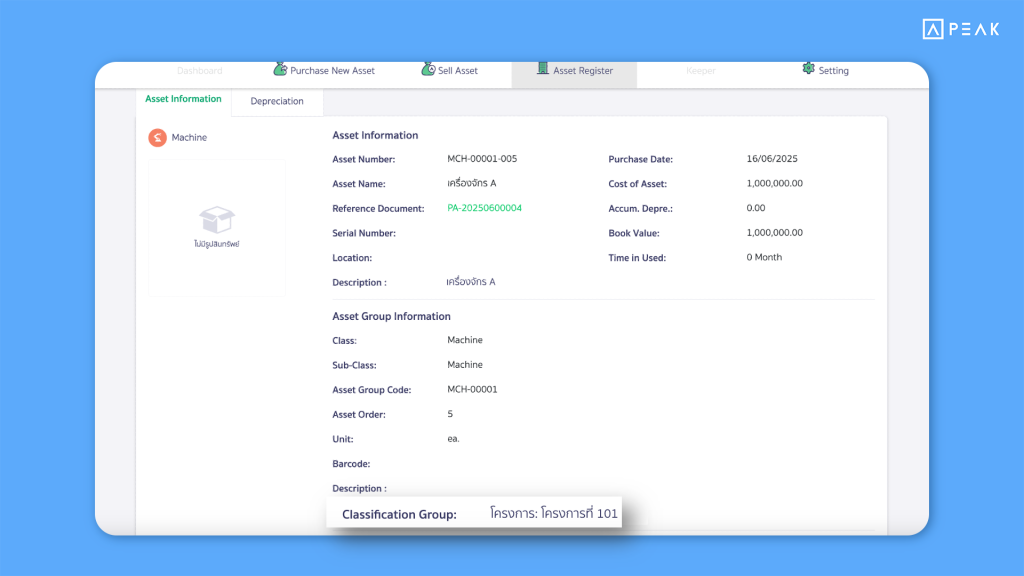Click the Classification Group tooltip bar
The height and width of the screenshot is (576, 1024).
474,513
